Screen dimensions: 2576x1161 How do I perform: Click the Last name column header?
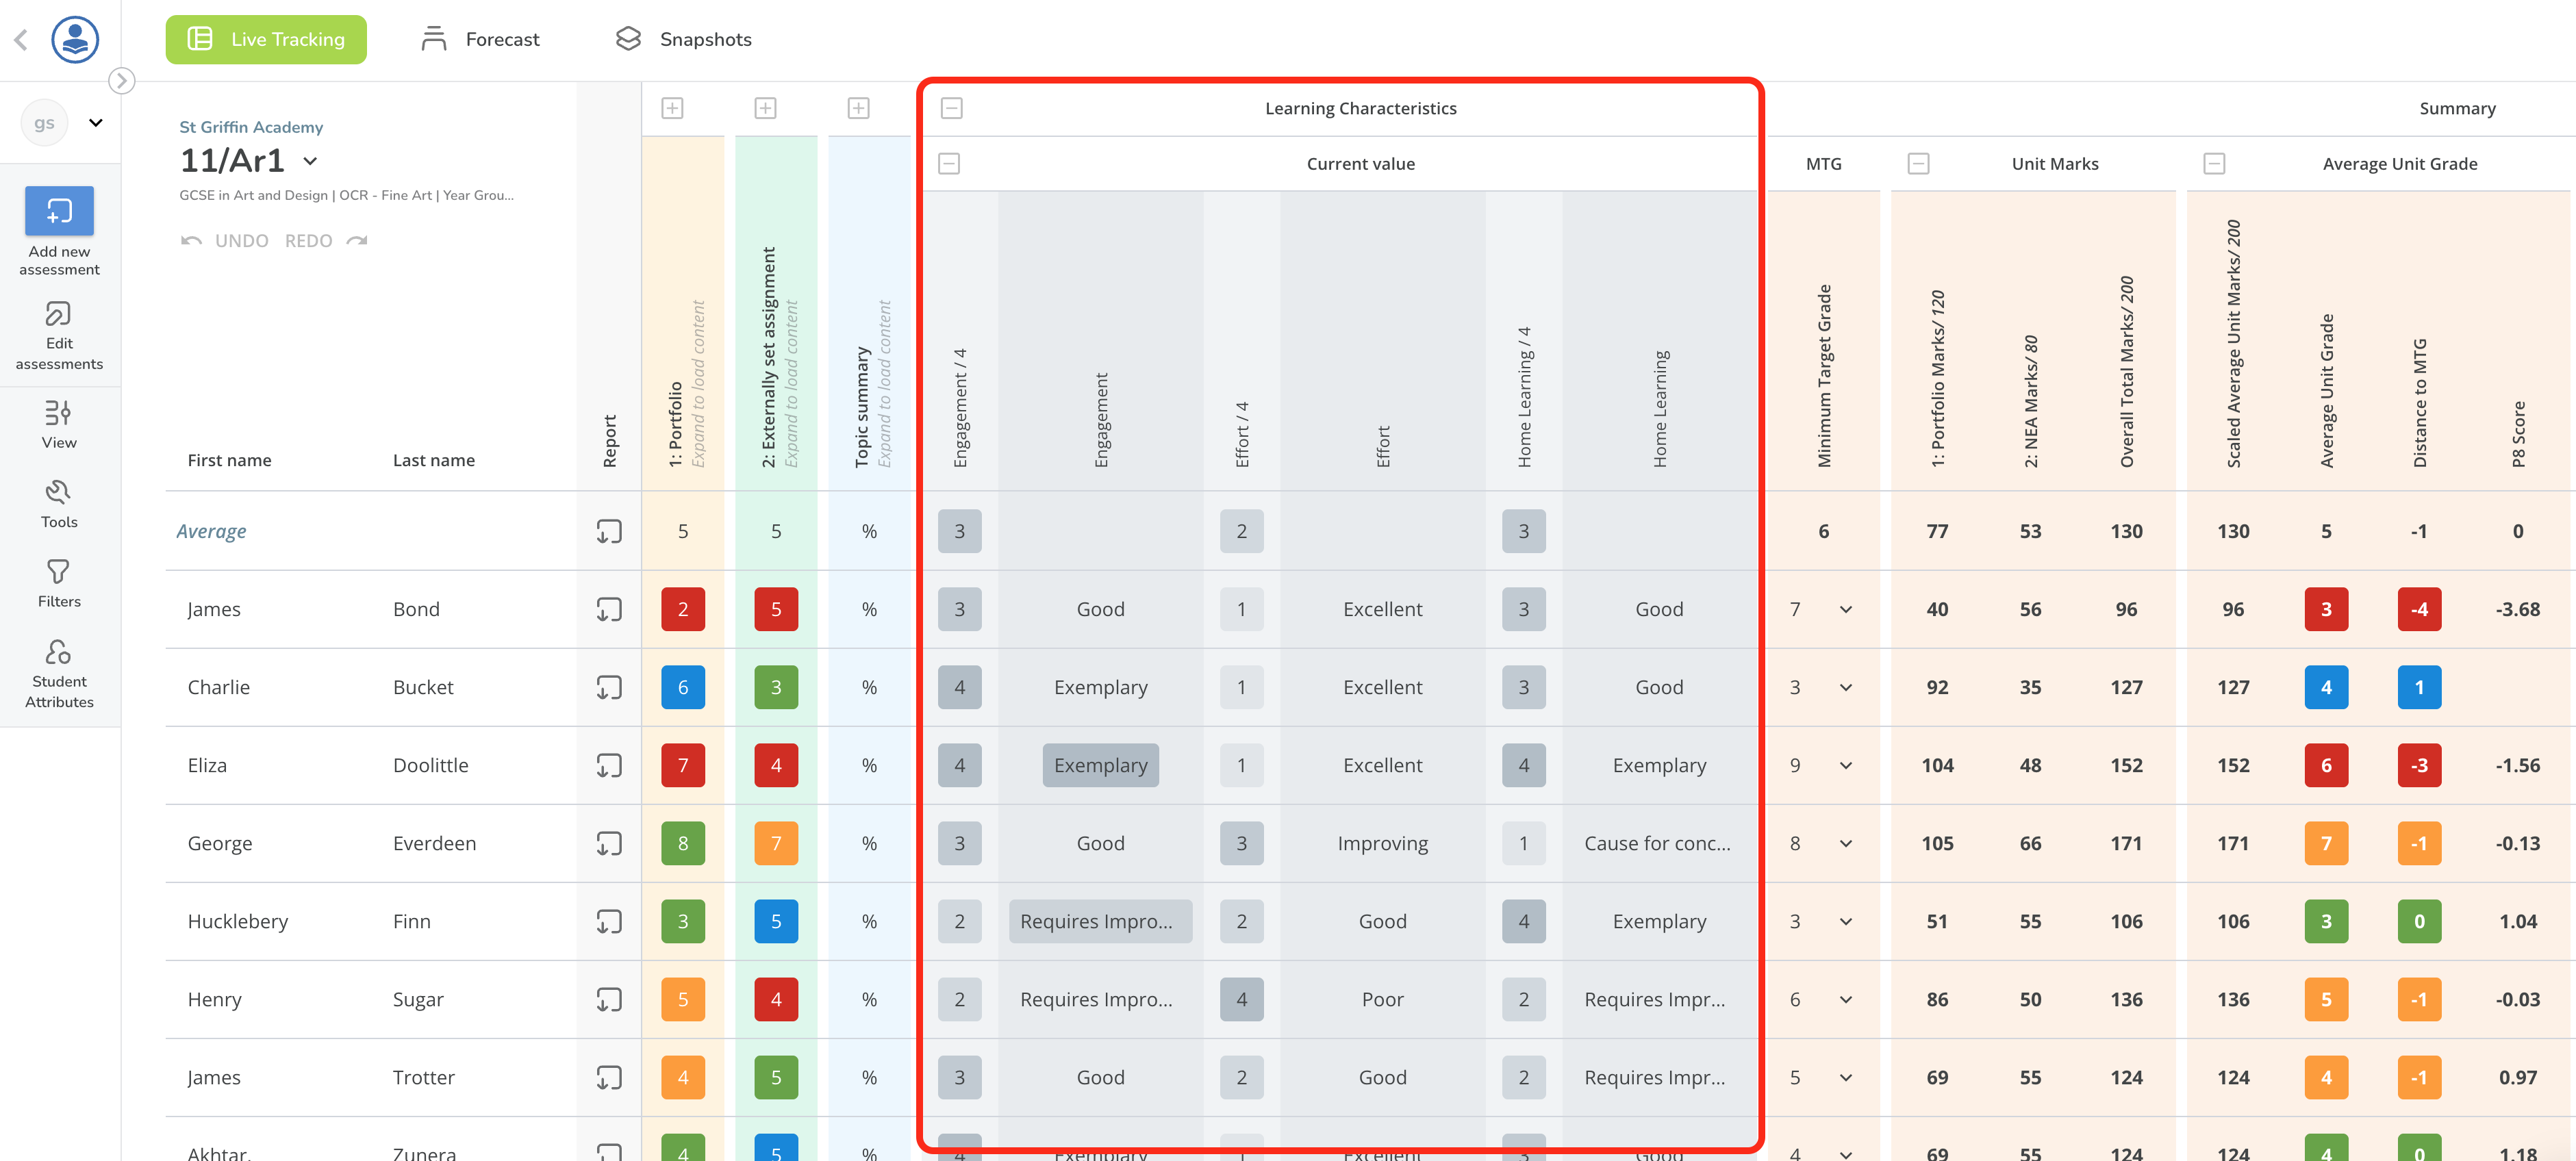click(433, 460)
